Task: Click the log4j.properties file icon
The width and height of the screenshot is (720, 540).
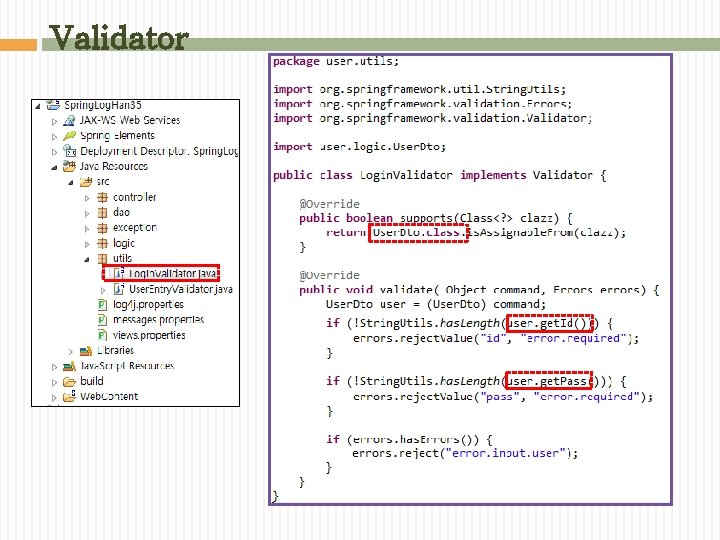Action: [x=103, y=304]
